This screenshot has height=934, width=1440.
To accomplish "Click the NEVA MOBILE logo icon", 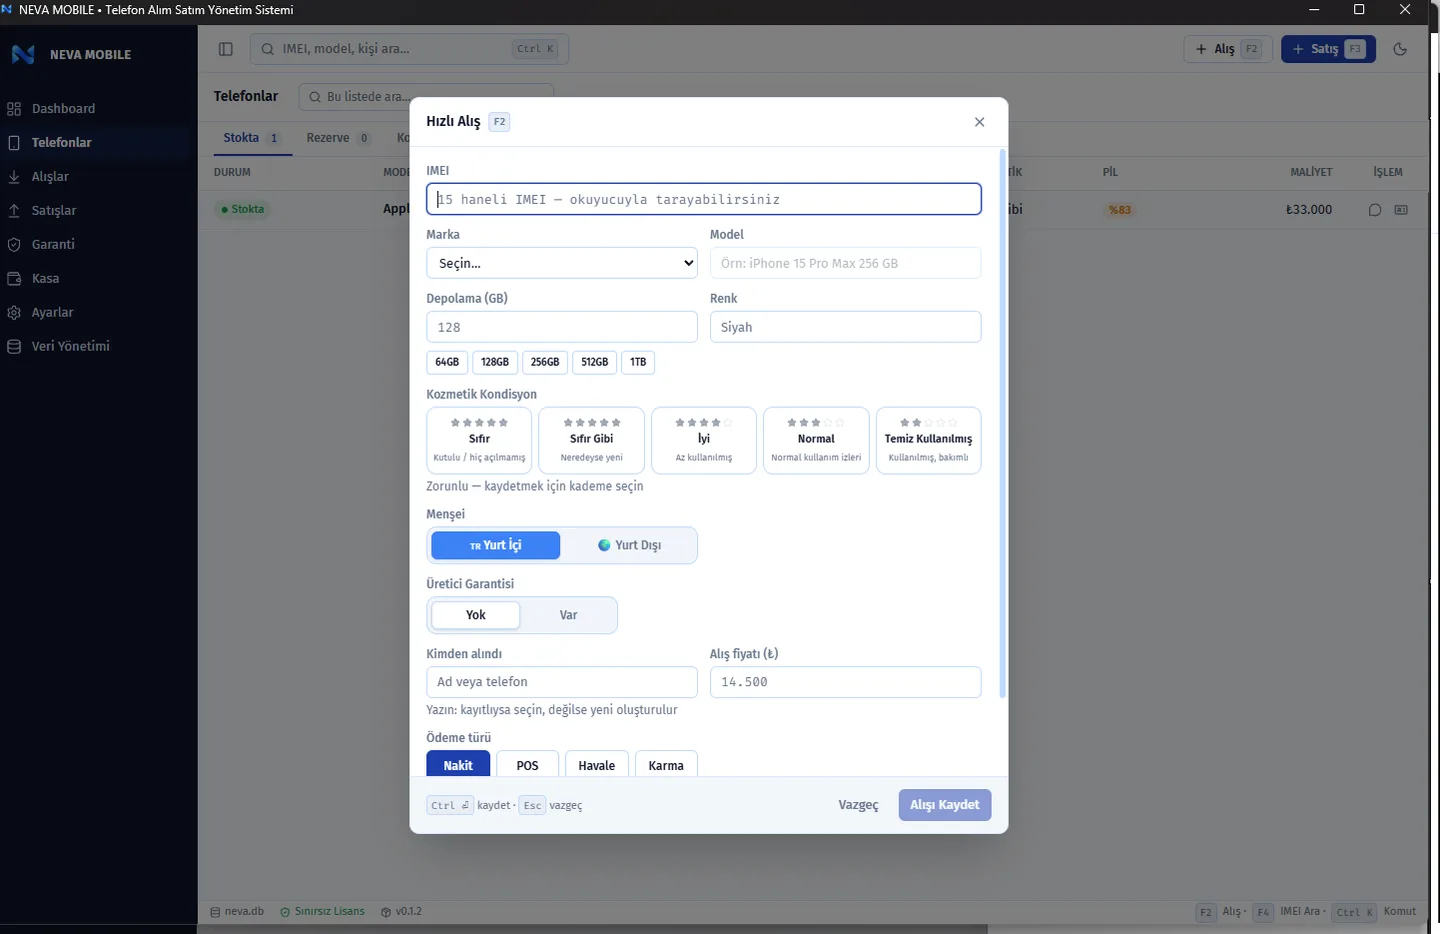I will coord(23,54).
